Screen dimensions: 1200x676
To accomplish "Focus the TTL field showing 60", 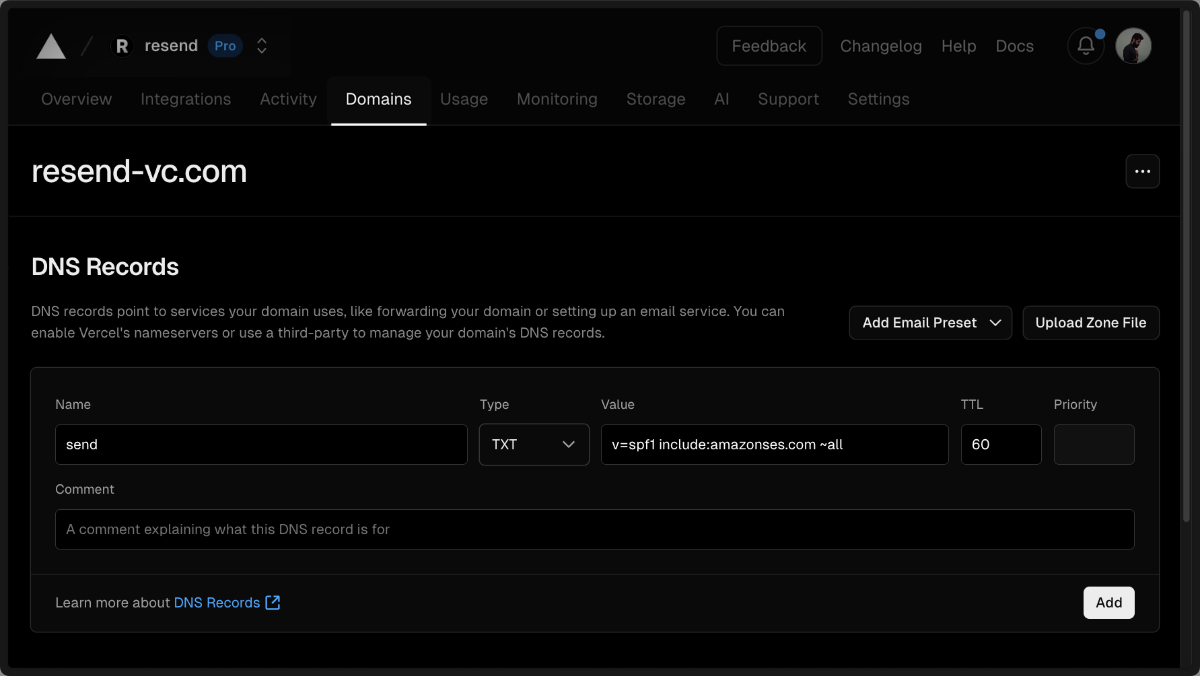I will [1001, 444].
